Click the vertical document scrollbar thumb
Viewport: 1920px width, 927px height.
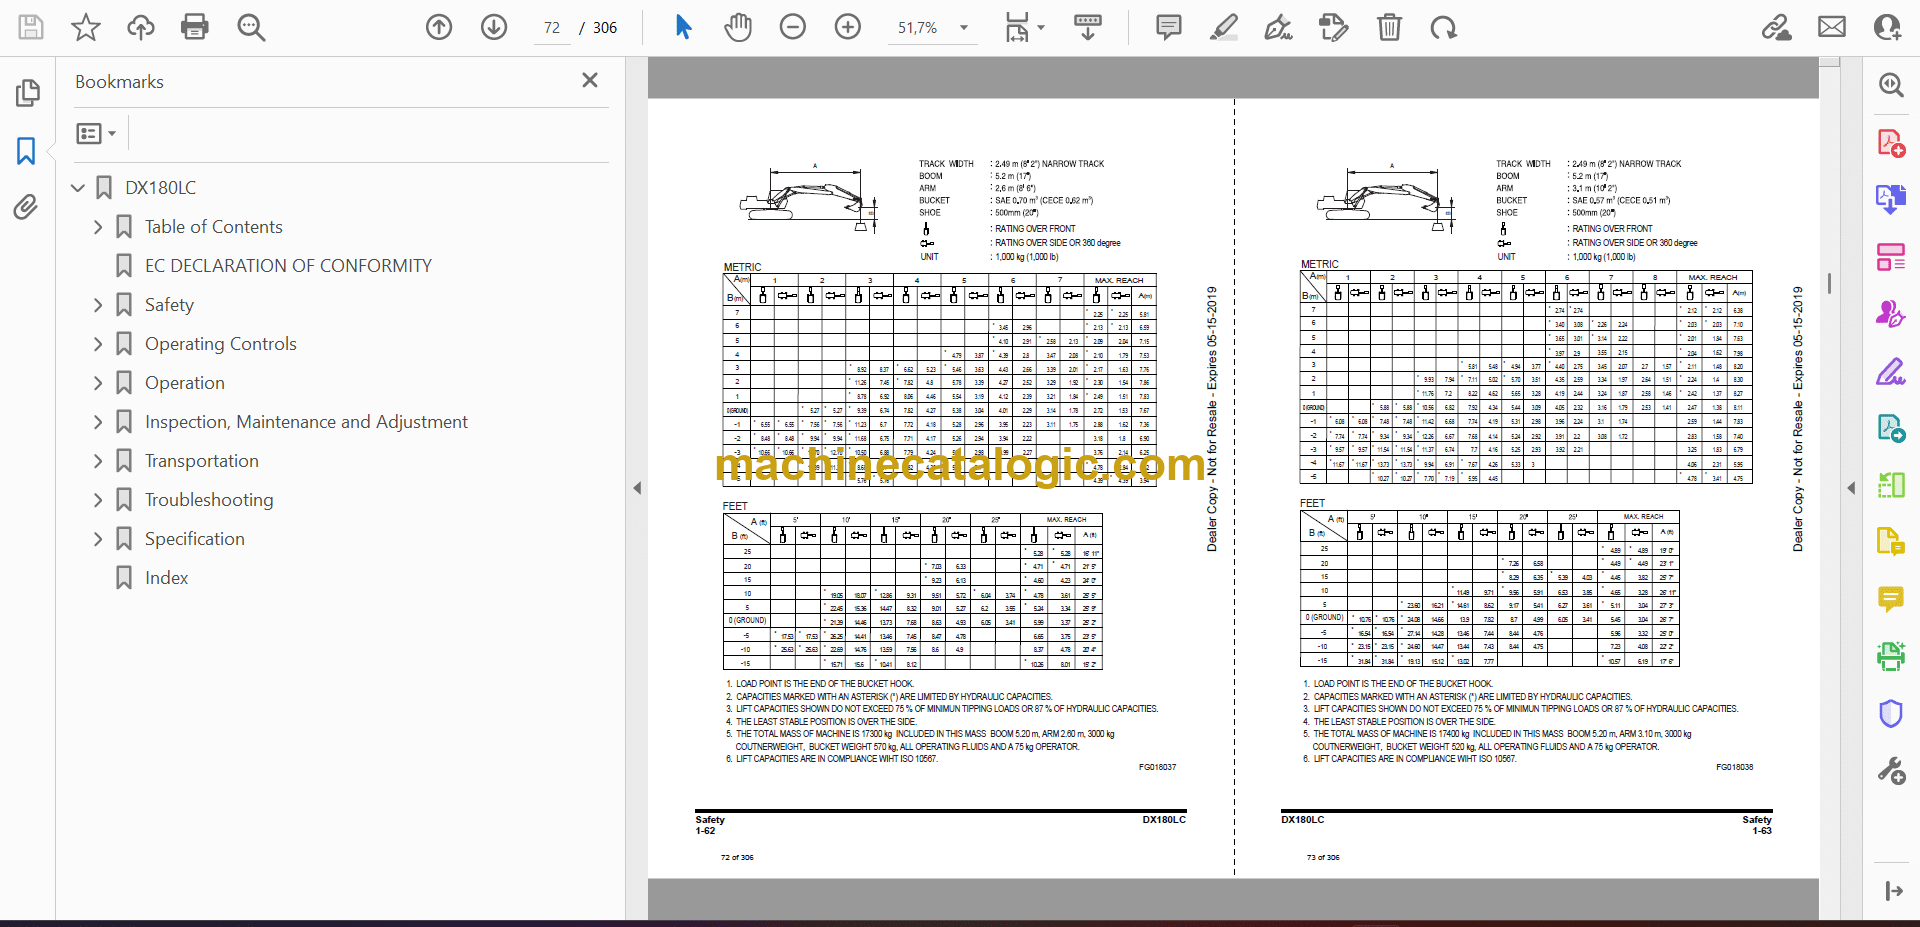pos(1829,284)
